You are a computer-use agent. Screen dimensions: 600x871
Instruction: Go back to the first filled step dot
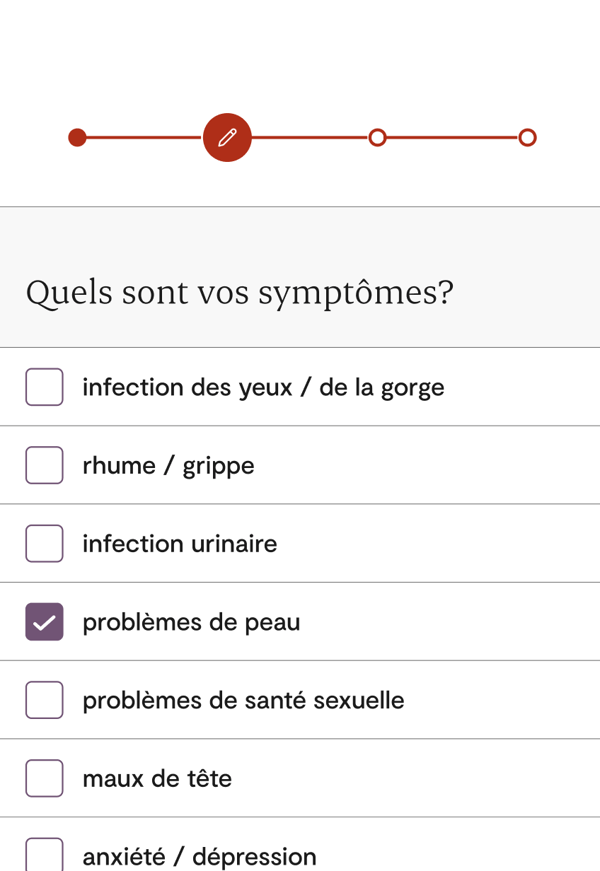pos(77,137)
